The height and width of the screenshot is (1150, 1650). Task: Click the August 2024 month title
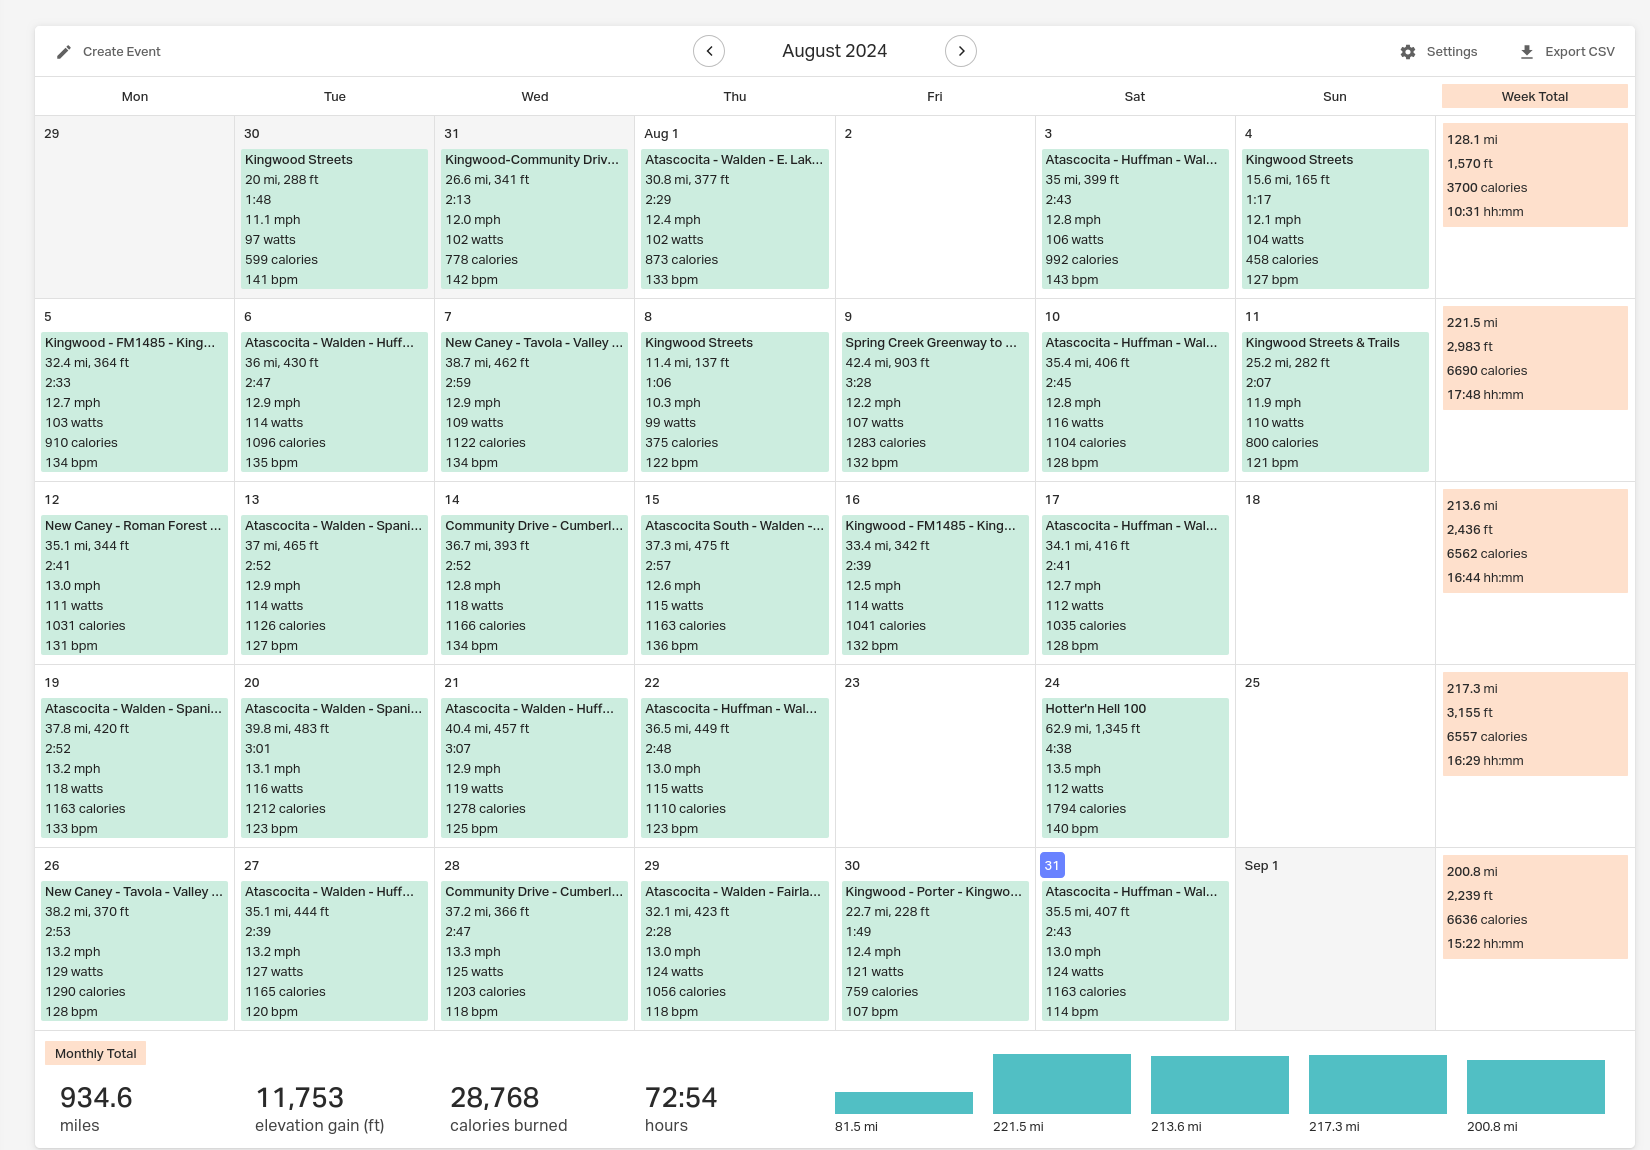coord(835,51)
